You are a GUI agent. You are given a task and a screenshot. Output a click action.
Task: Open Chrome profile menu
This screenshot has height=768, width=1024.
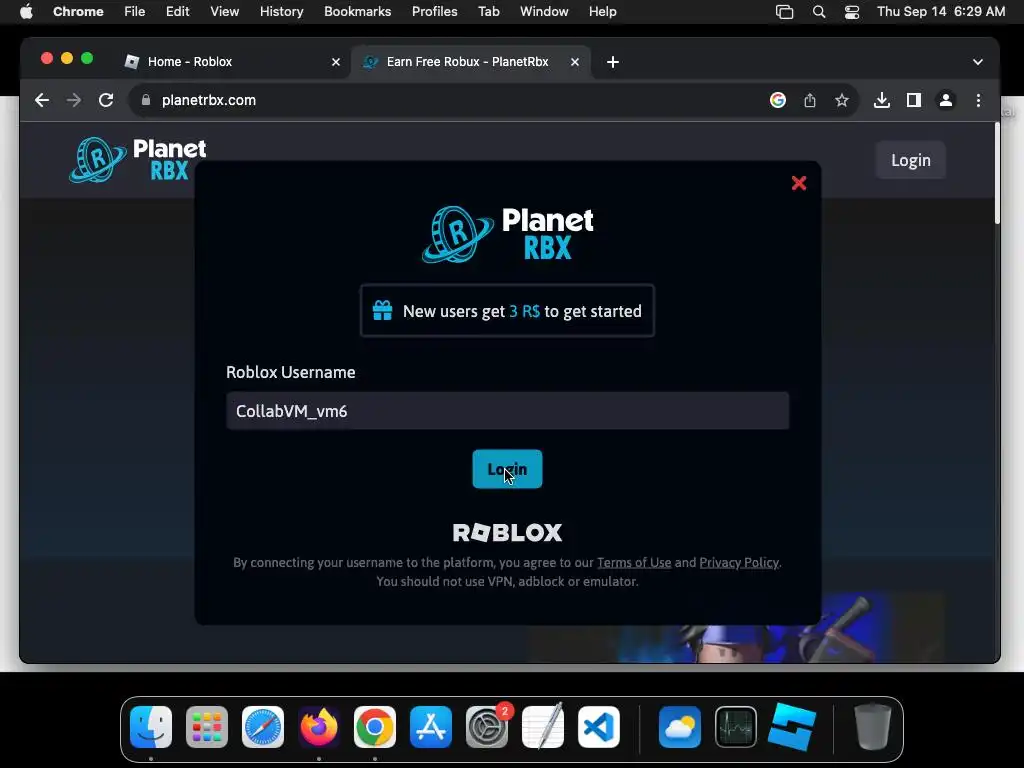click(946, 100)
